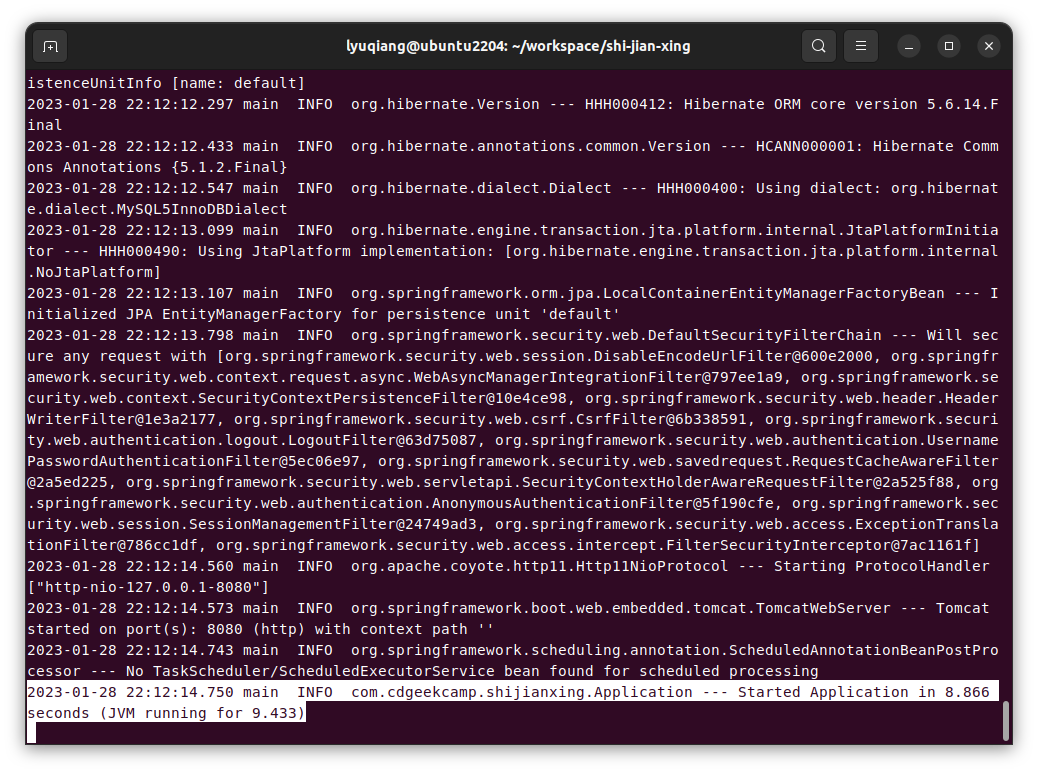This screenshot has height=773, width=1038.
Task: Click the terminal cursor block
Action: point(31,733)
